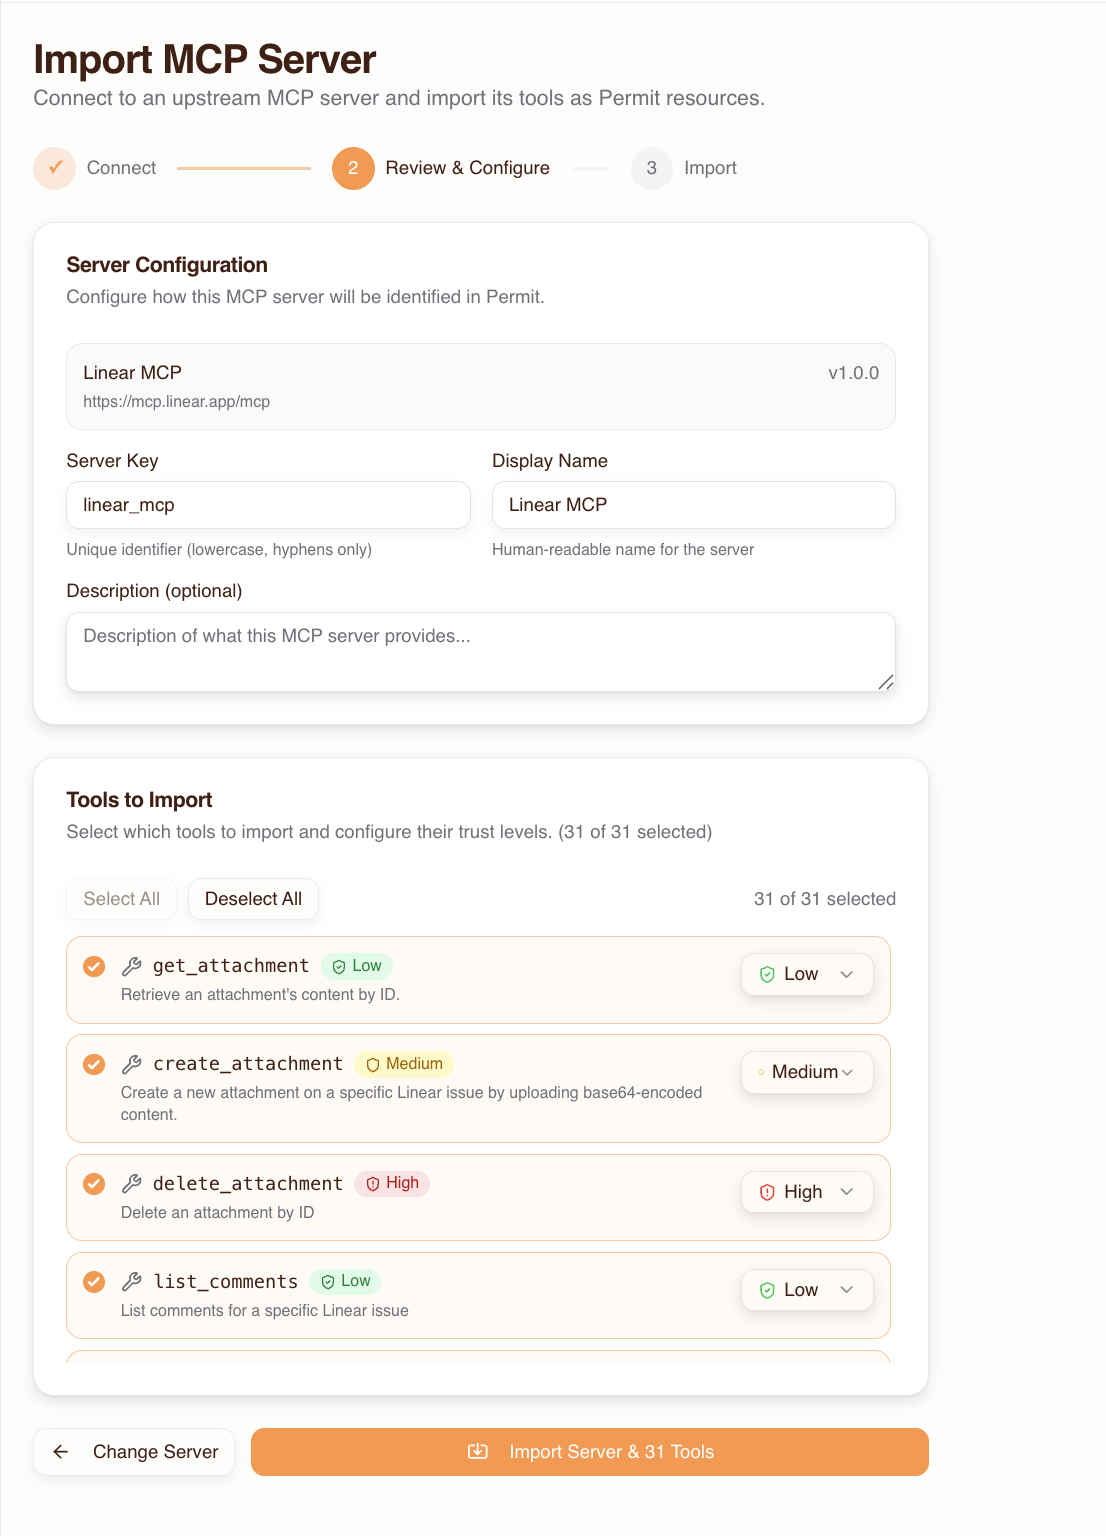Click the wrench icon beside create_attachment

pyautogui.click(x=131, y=1064)
